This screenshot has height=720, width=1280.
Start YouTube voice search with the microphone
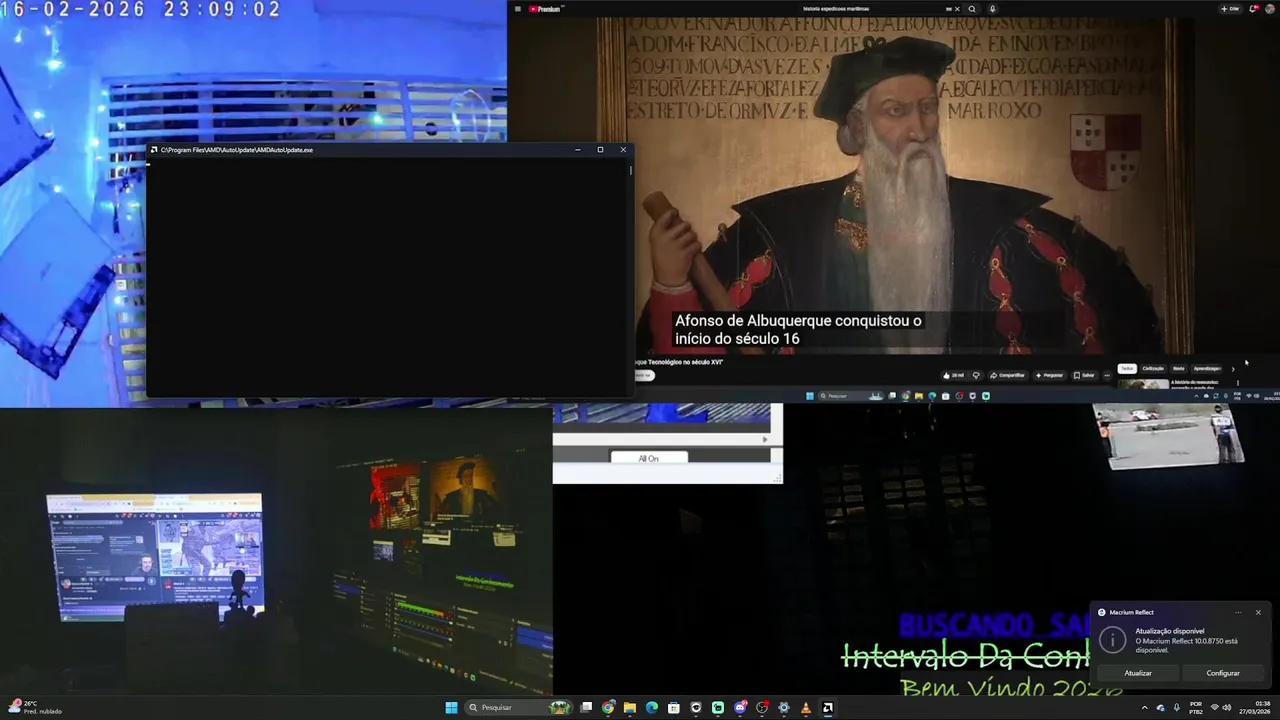coord(992,9)
